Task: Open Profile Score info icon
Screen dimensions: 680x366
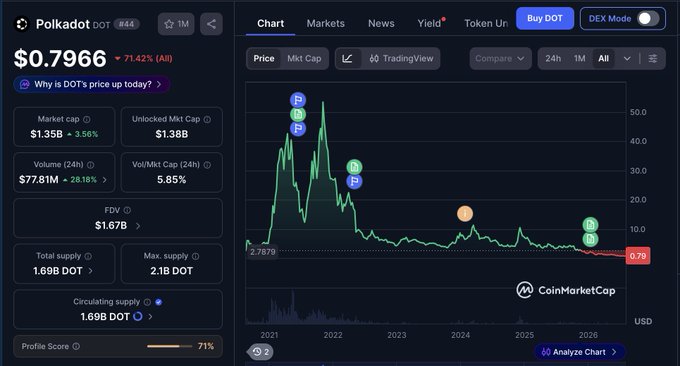Action: point(76,346)
